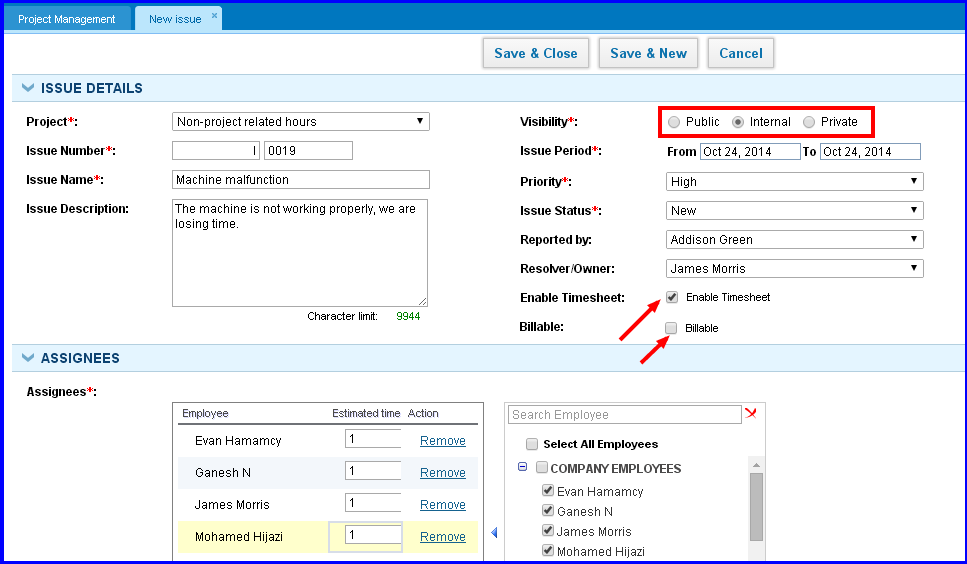Focus the Search Employee box

point(625,414)
